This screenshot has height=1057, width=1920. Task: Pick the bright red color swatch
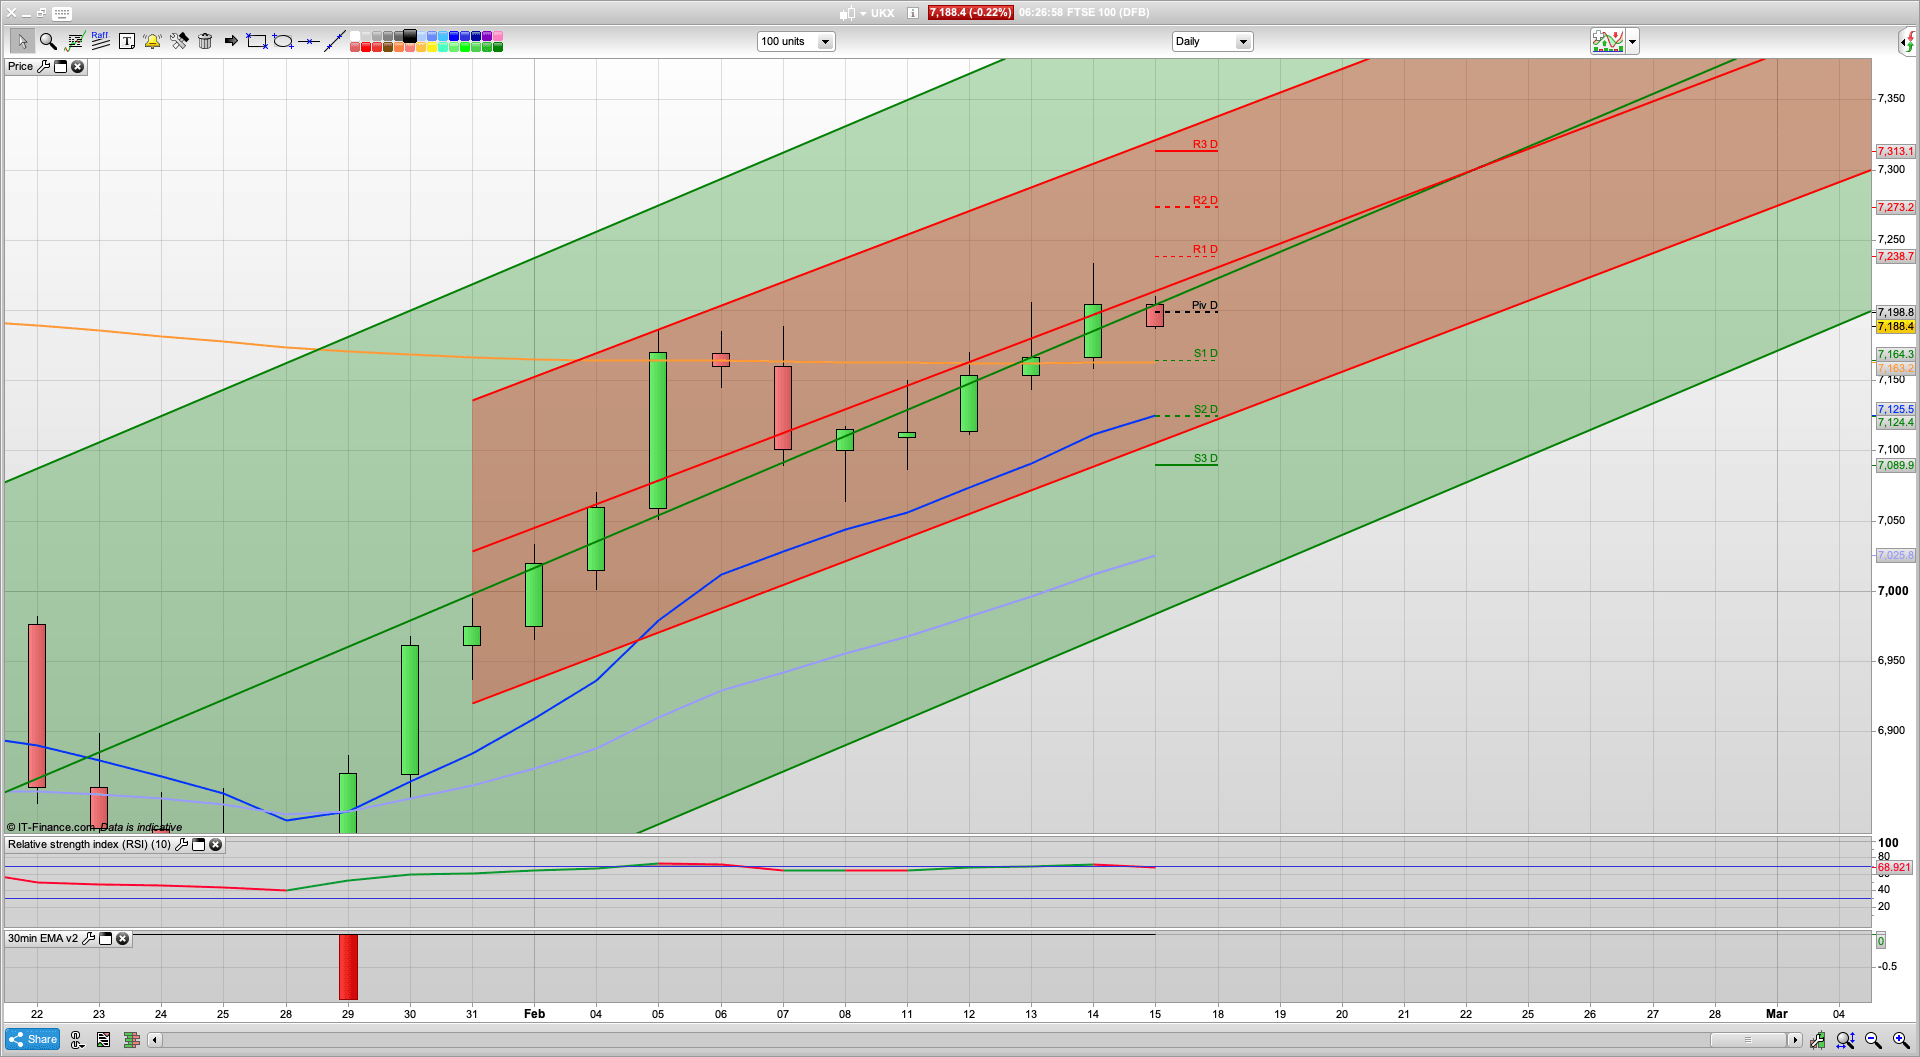click(366, 47)
